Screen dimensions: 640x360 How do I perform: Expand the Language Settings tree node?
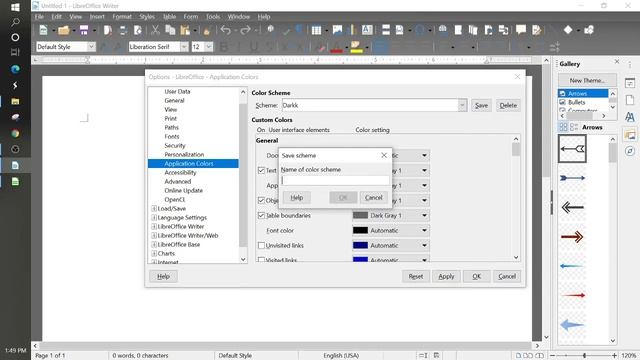pyautogui.click(x=154, y=218)
